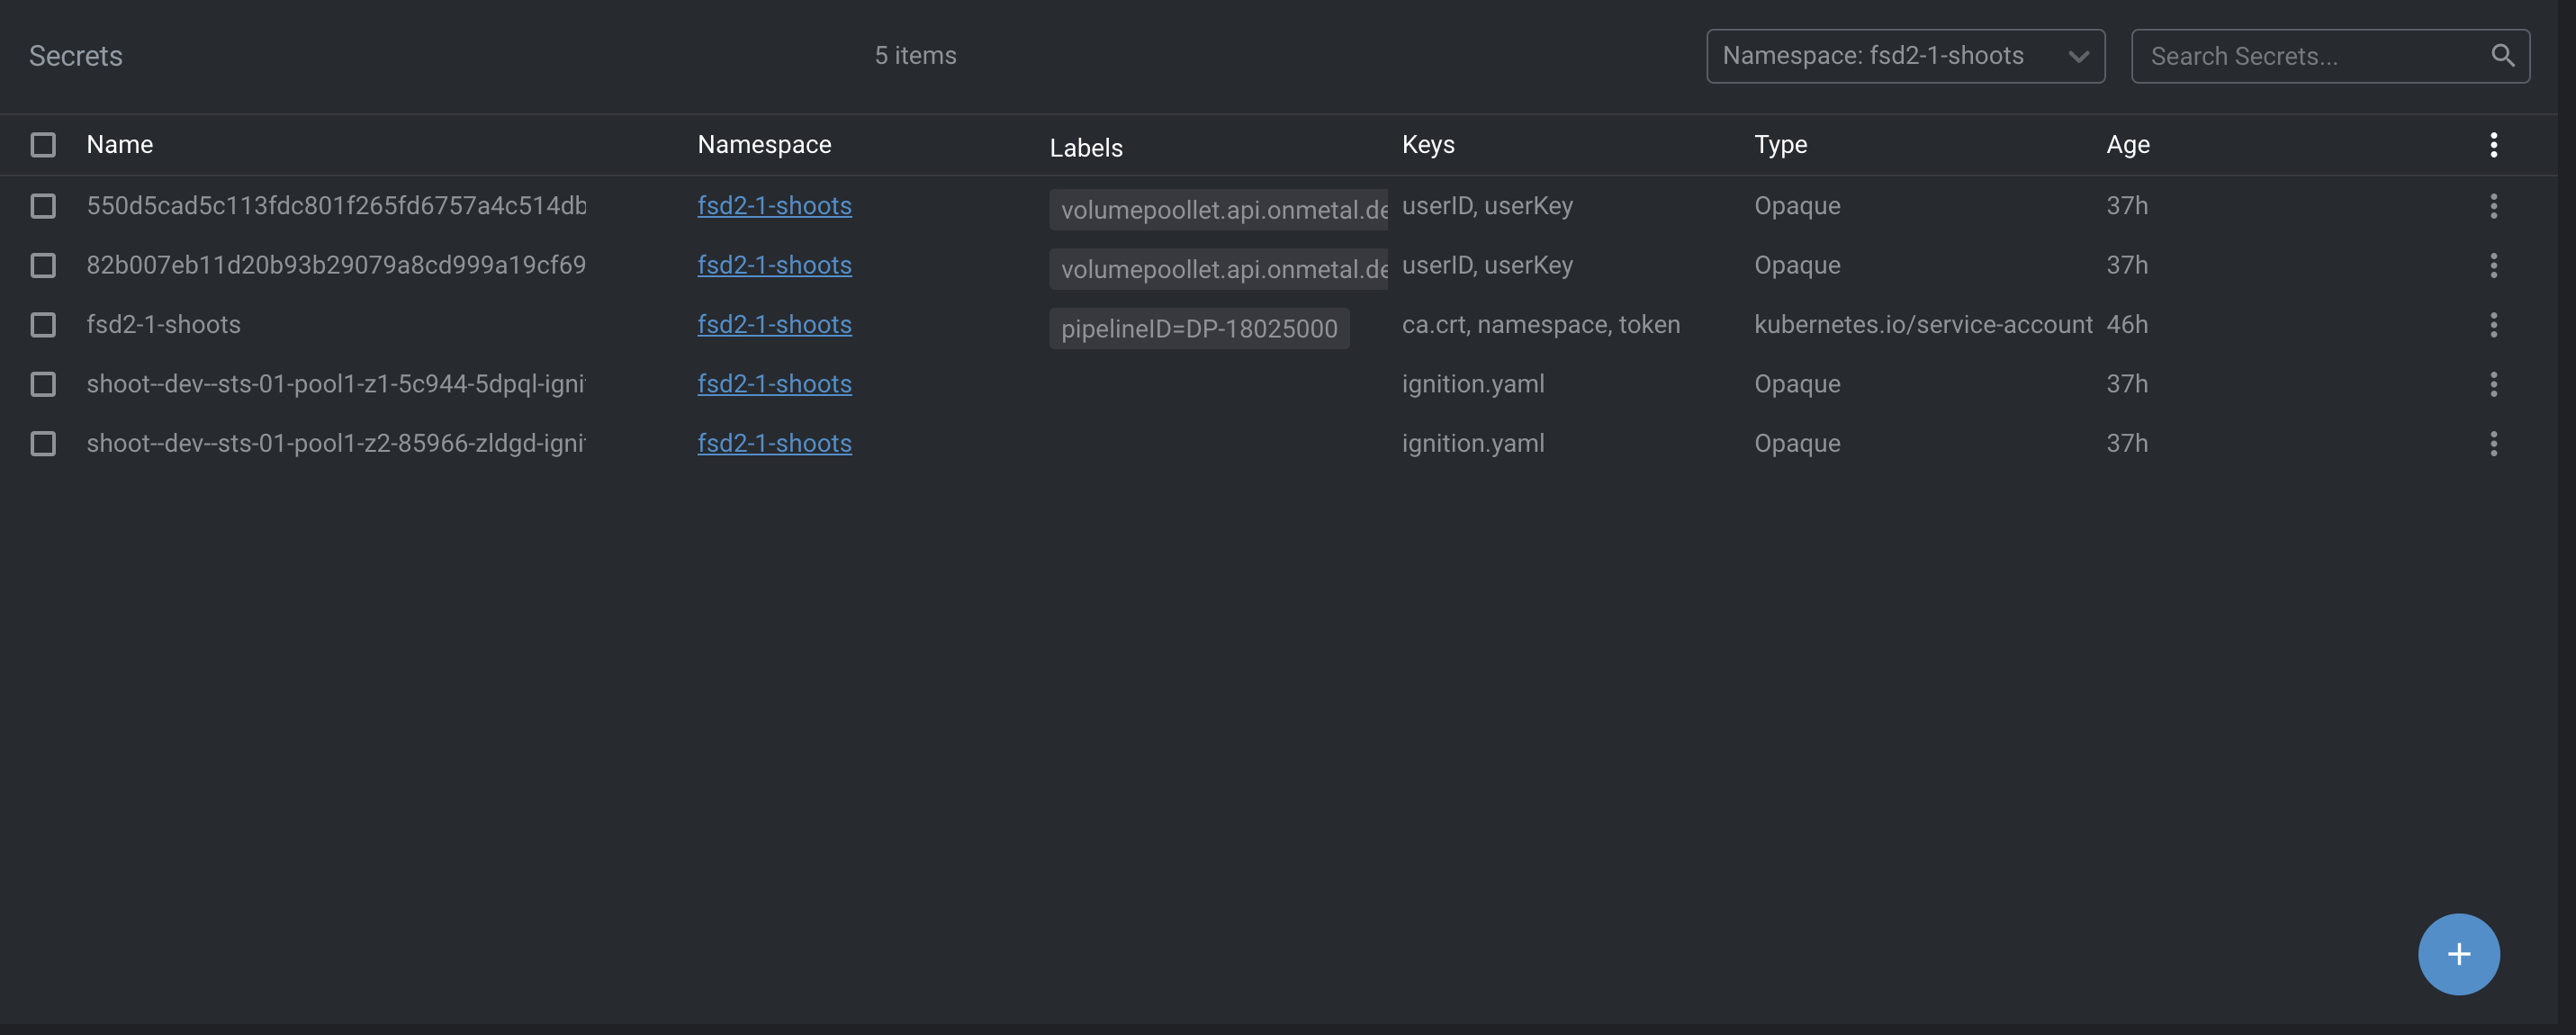Screen dimensions: 2576x1035
Task: Open column options kebab menu in header
Action: 2493,145
